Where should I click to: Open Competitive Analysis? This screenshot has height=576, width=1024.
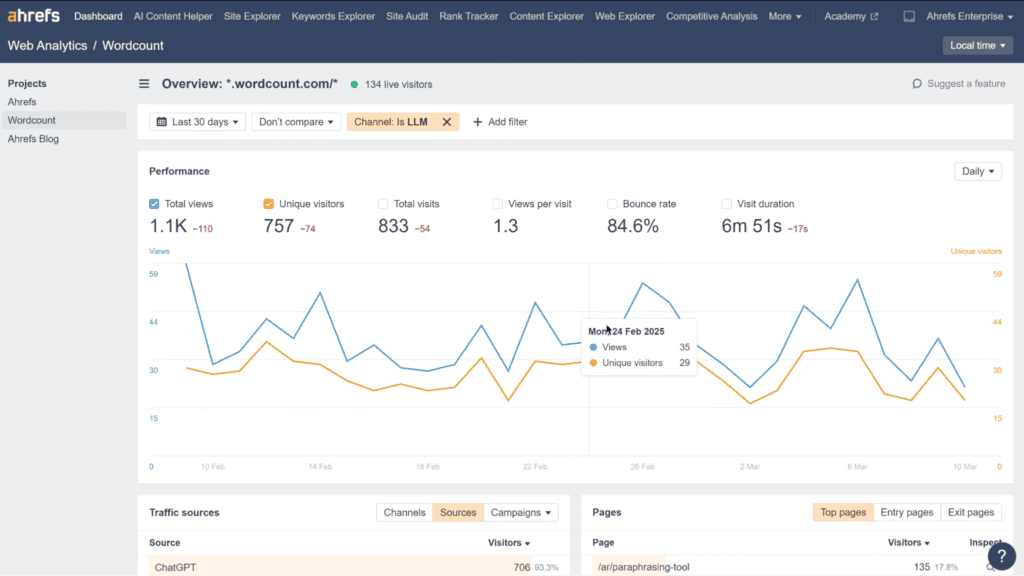[711, 16]
